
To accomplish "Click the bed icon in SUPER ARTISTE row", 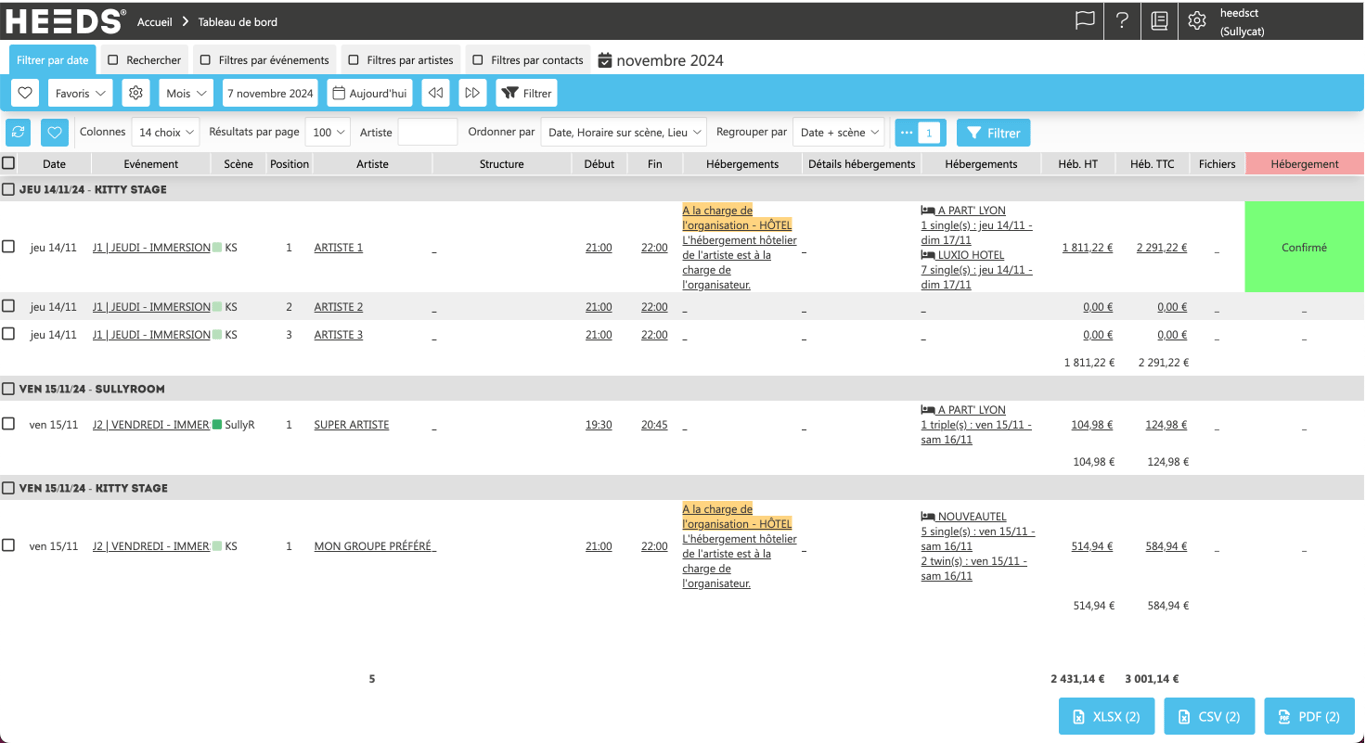I will click(x=928, y=410).
